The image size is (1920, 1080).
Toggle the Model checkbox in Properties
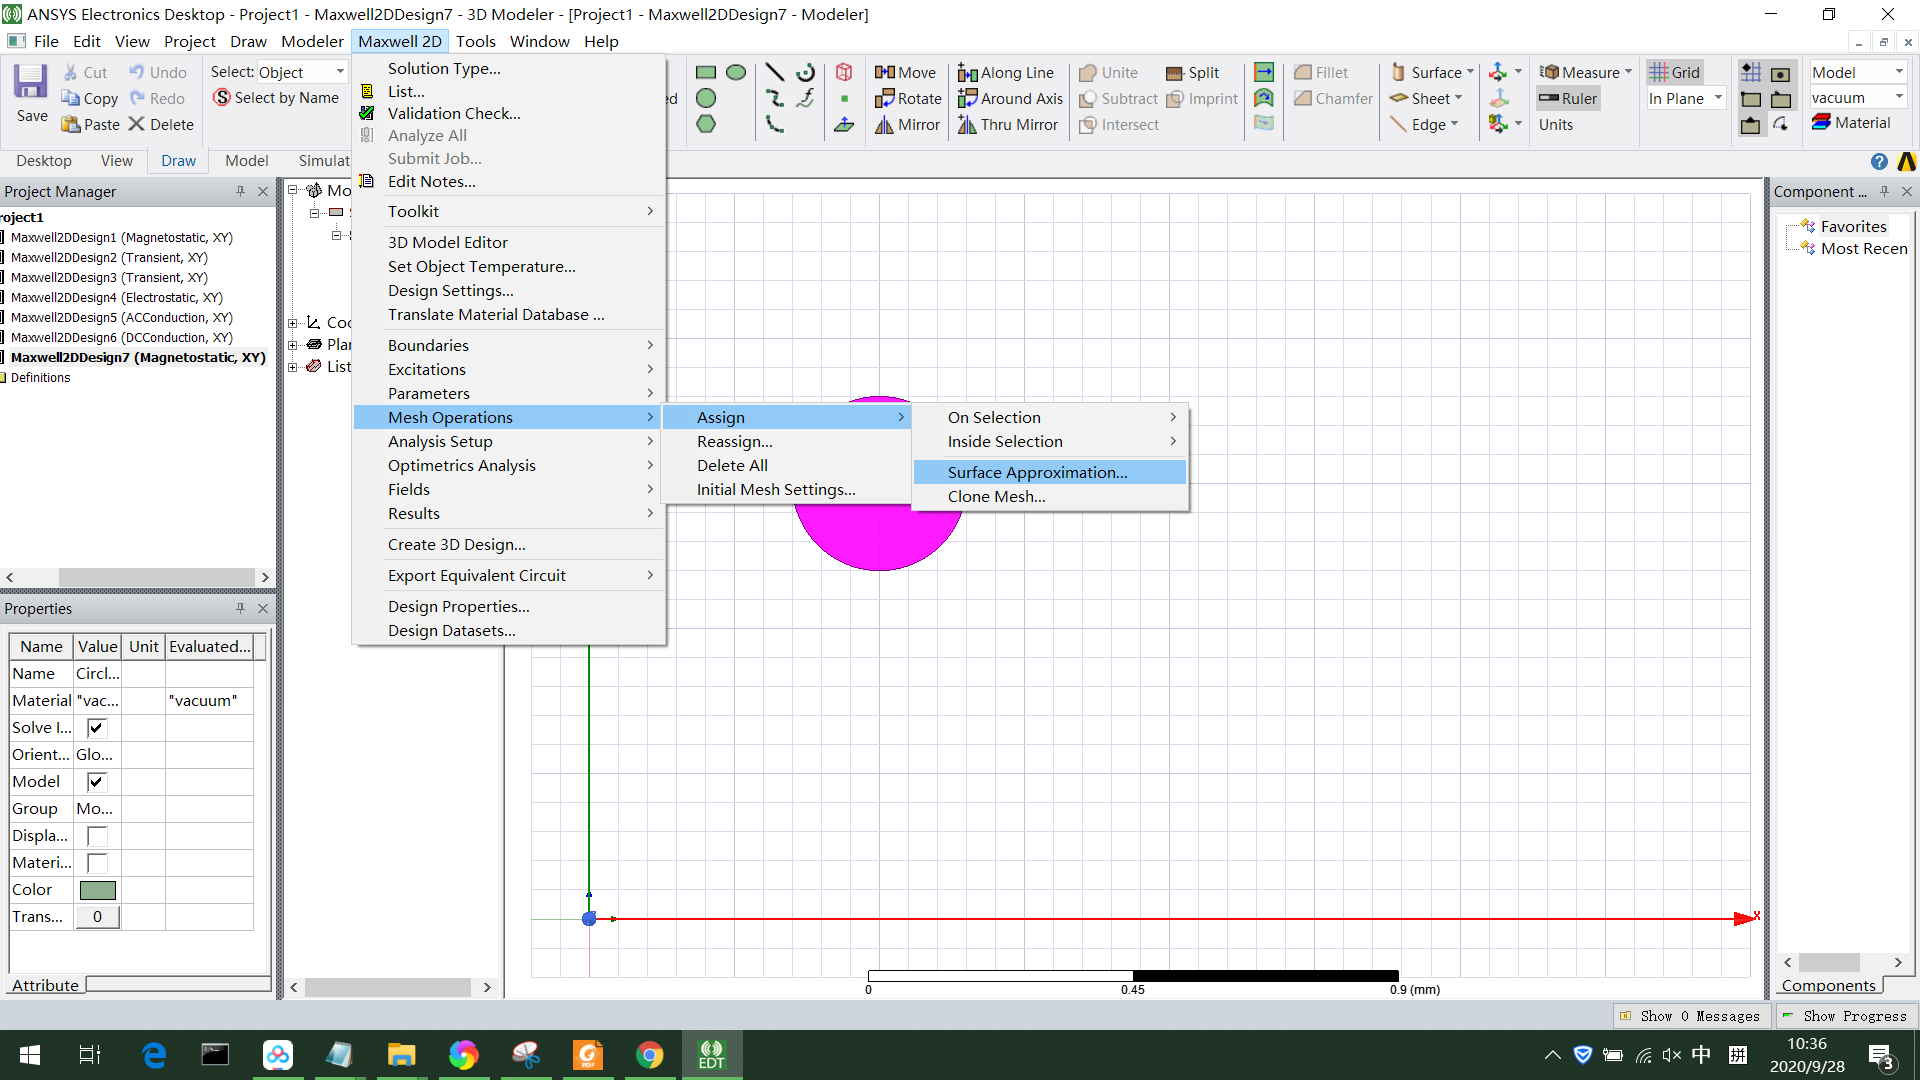click(x=95, y=781)
